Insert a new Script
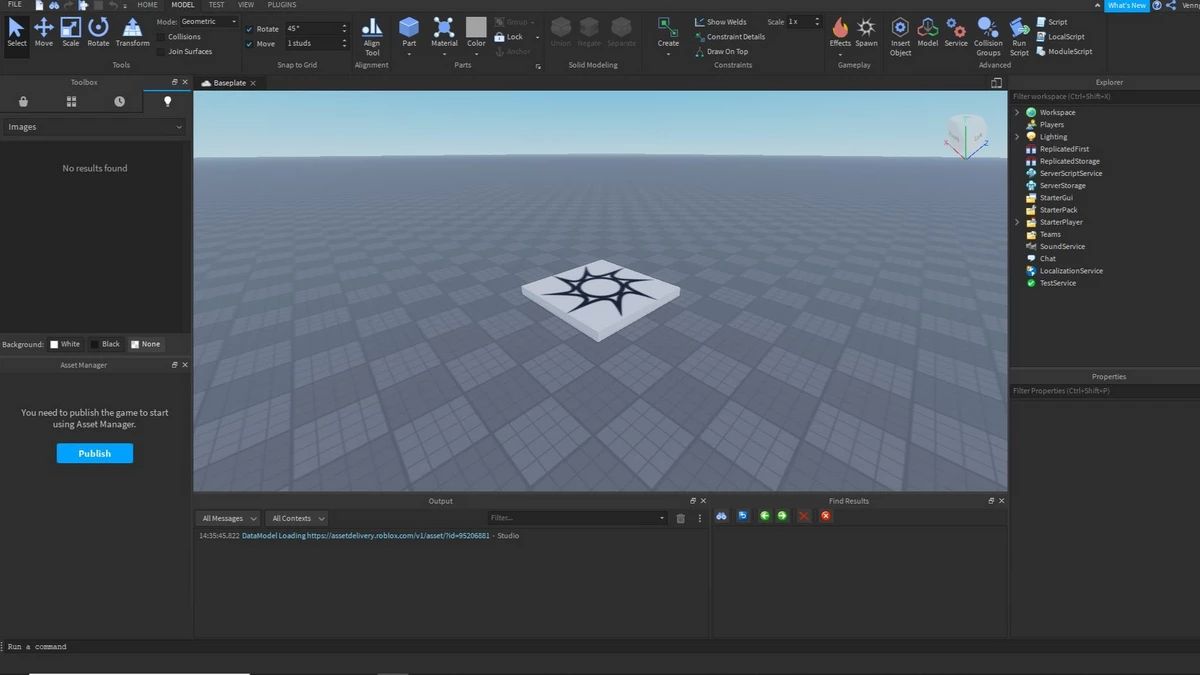1200x675 pixels. [x=1052, y=22]
